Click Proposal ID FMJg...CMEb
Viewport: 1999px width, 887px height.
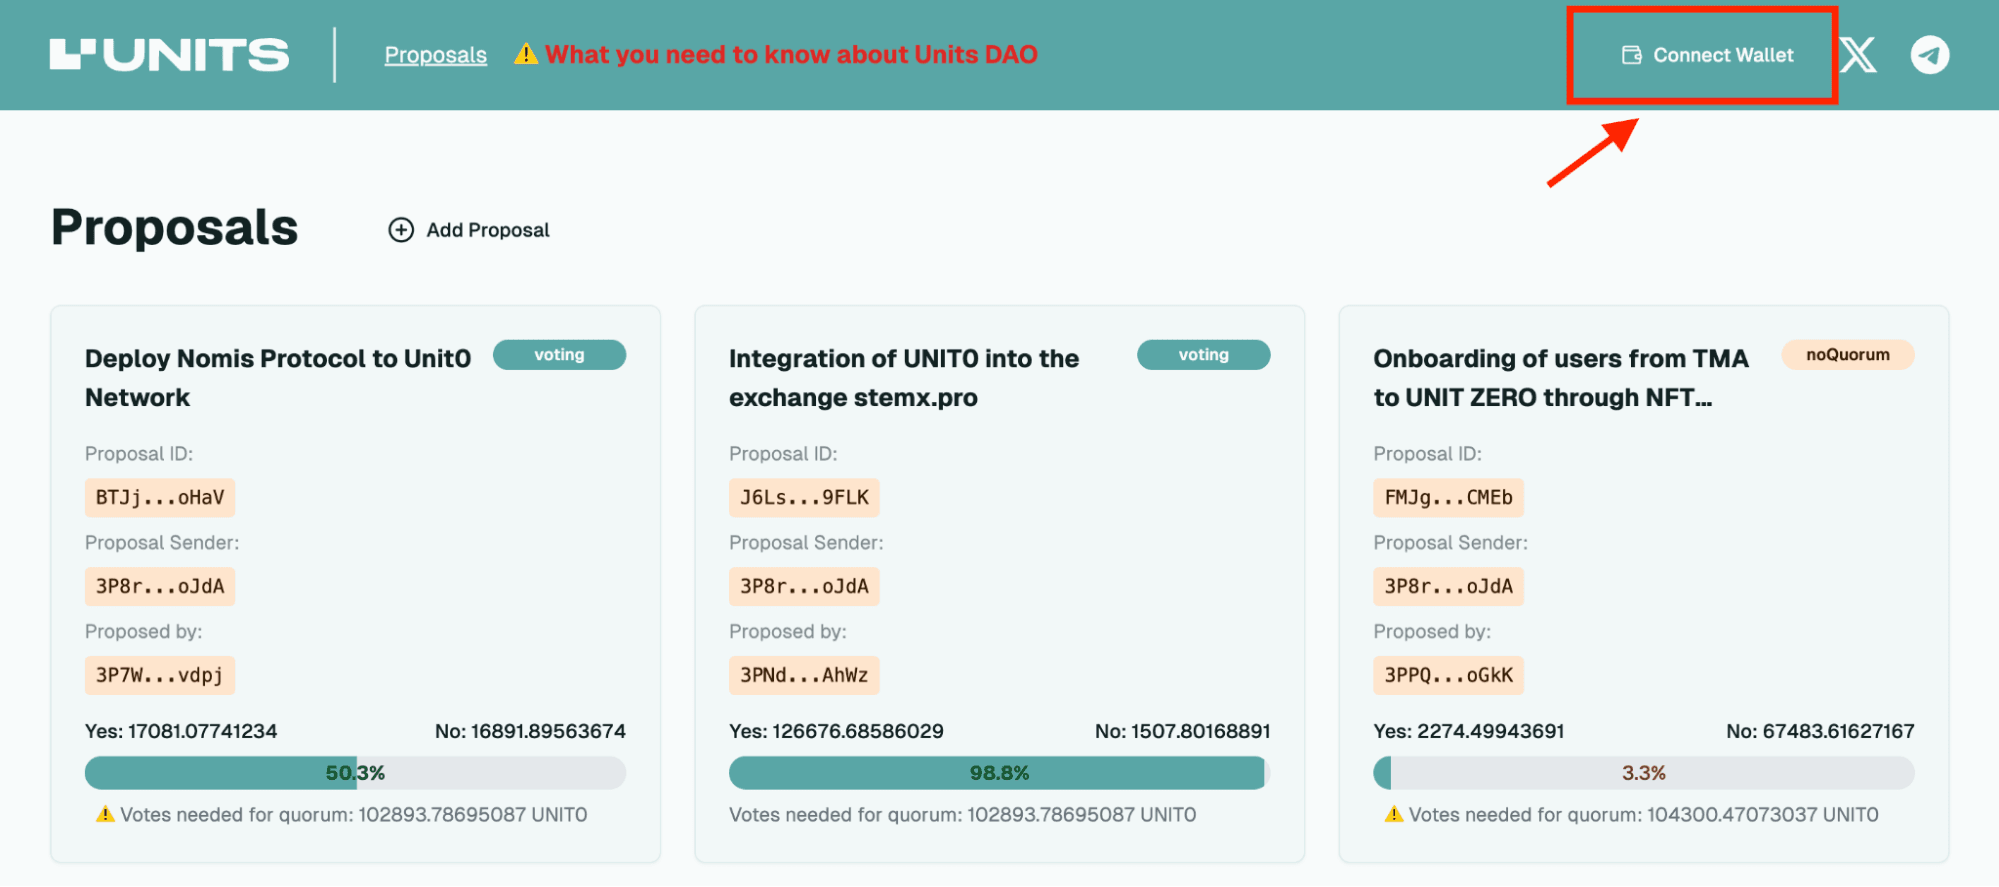click(x=1448, y=497)
